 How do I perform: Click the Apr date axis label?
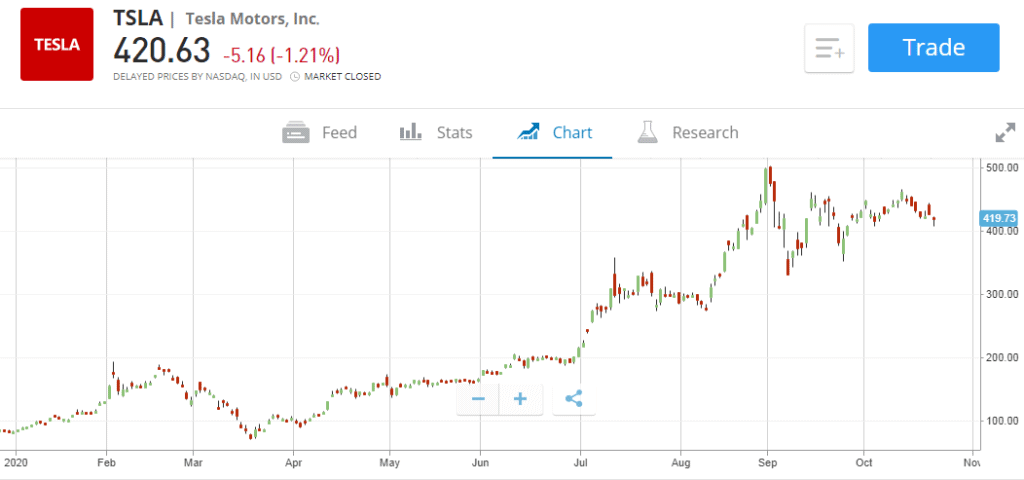[293, 463]
